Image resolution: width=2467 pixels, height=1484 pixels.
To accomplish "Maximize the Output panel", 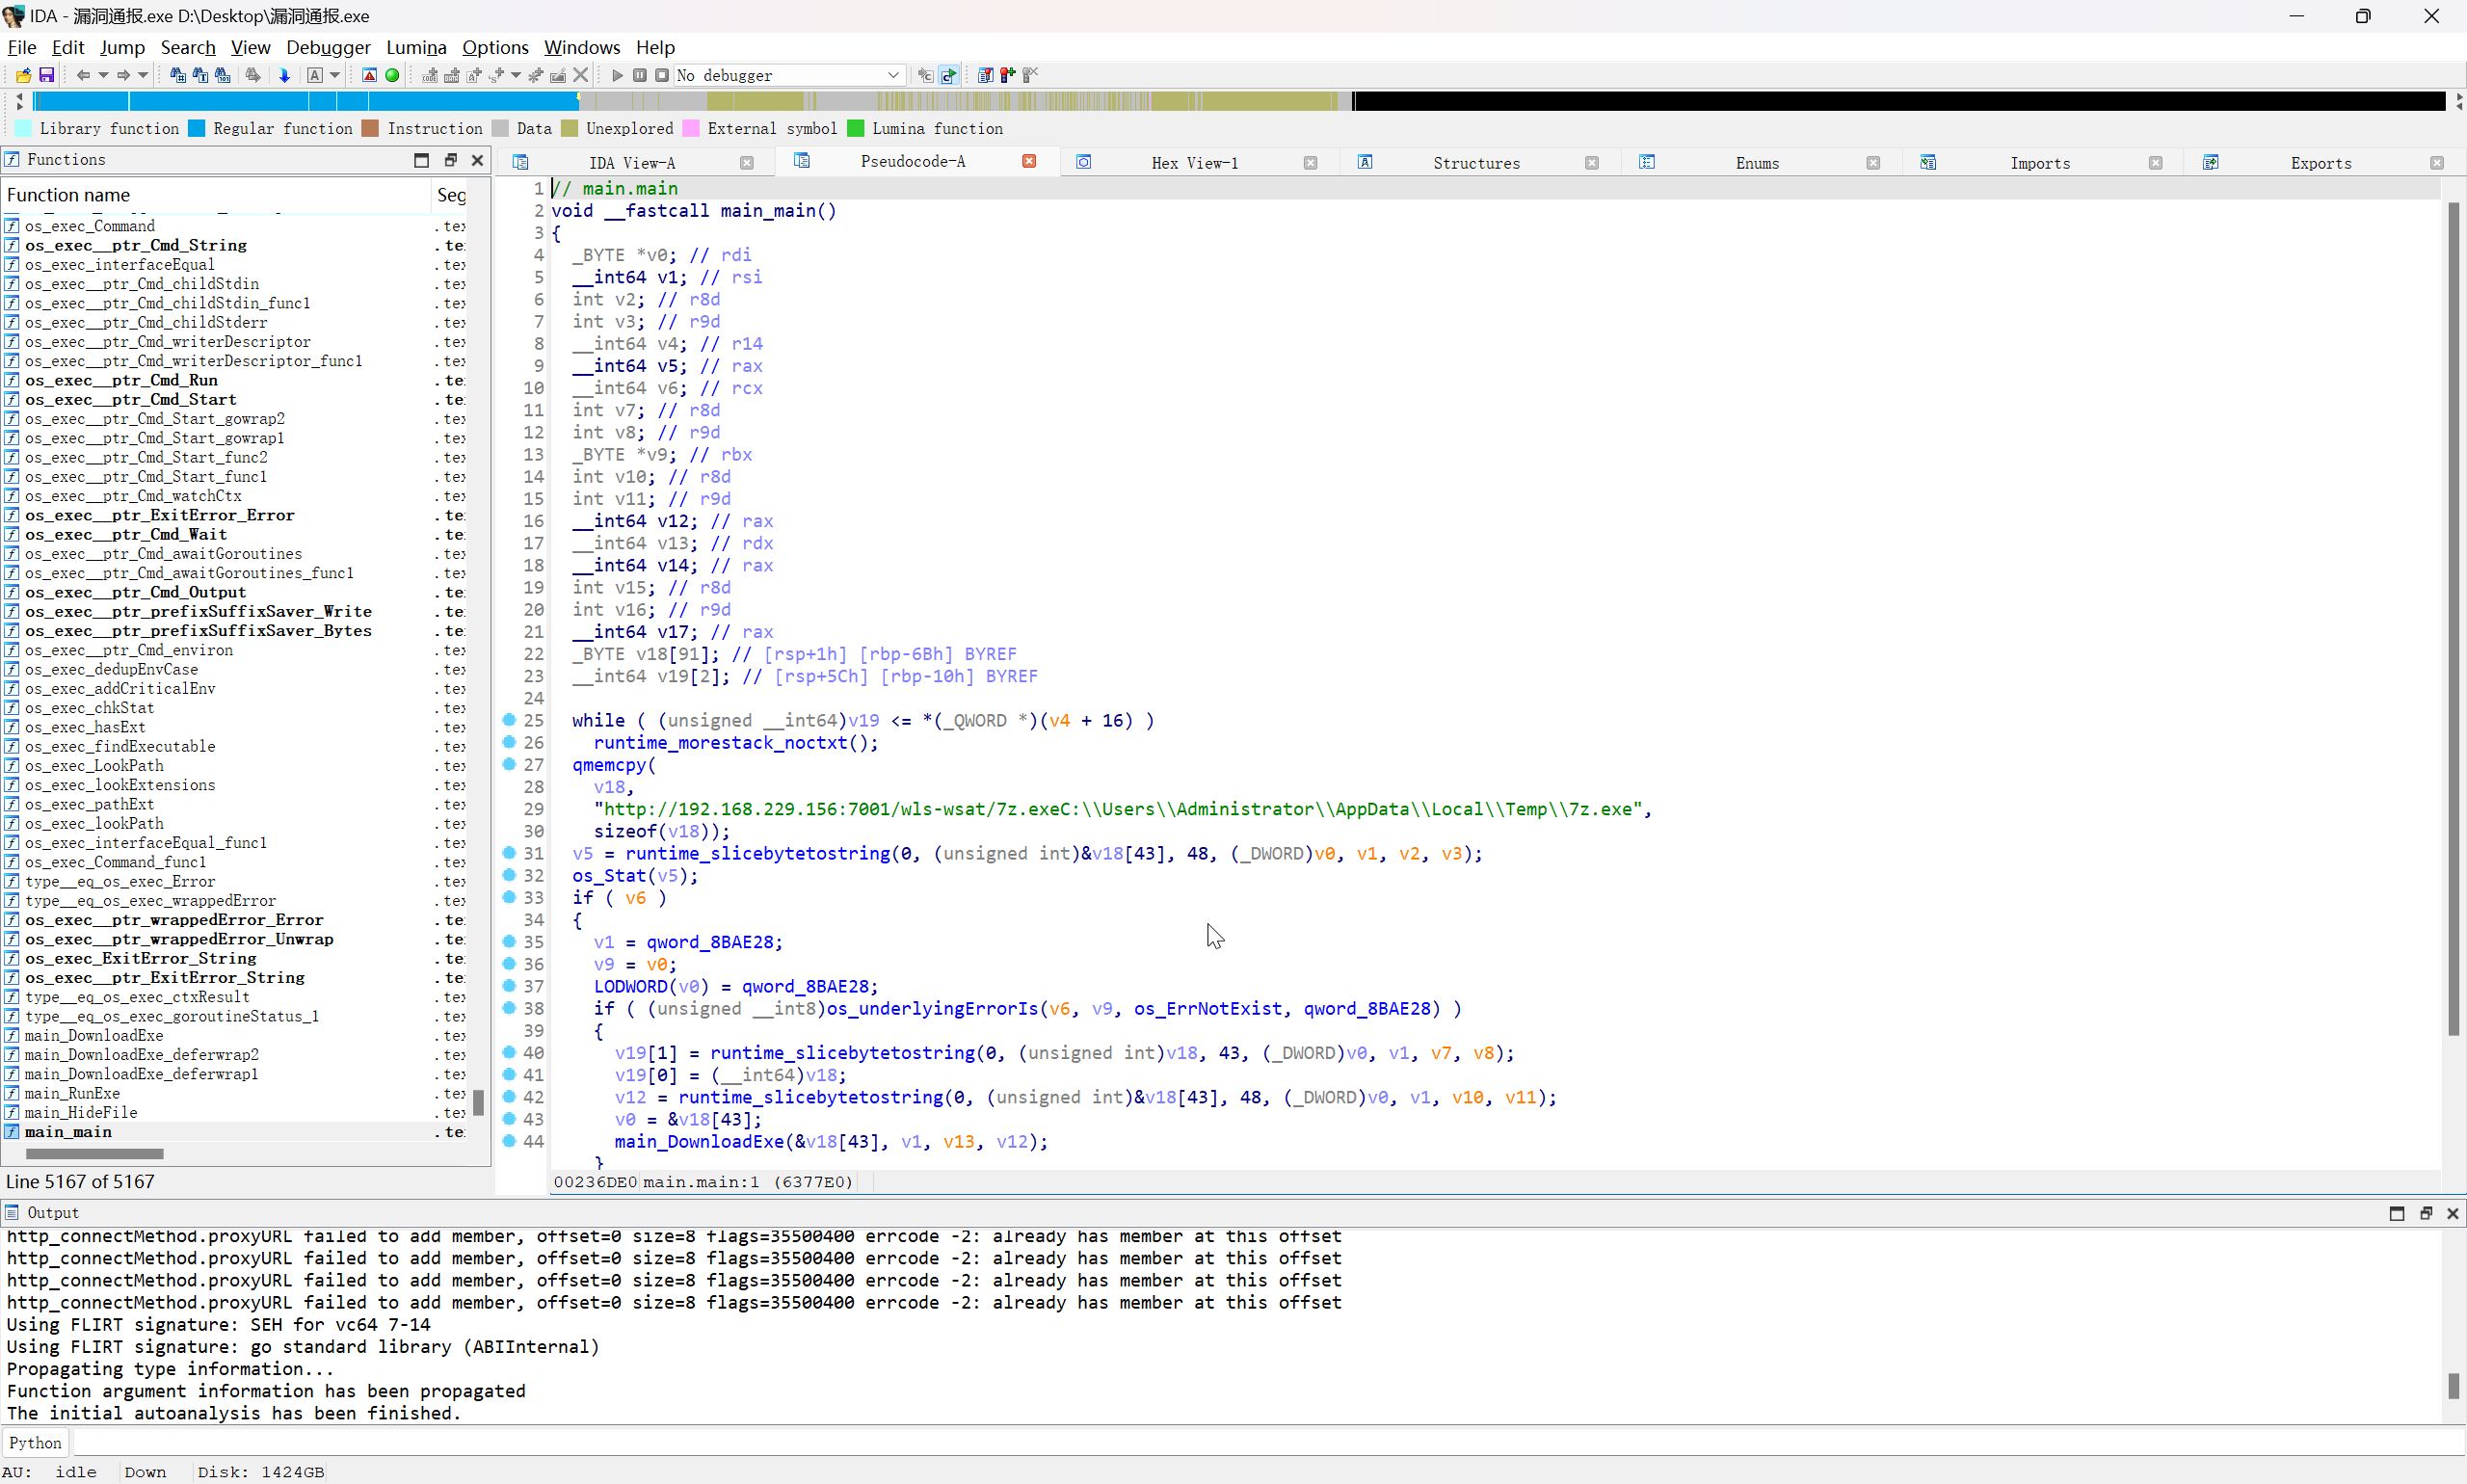I will (x=2397, y=1213).
